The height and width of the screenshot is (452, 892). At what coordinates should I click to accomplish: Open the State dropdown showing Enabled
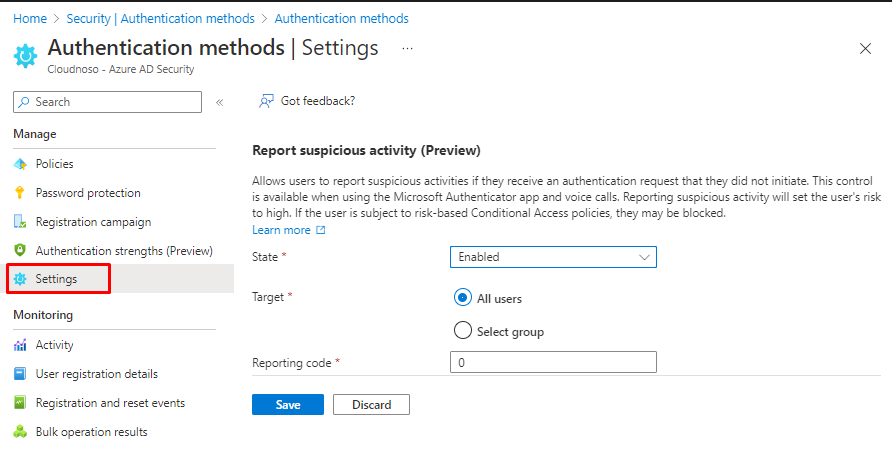click(553, 257)
